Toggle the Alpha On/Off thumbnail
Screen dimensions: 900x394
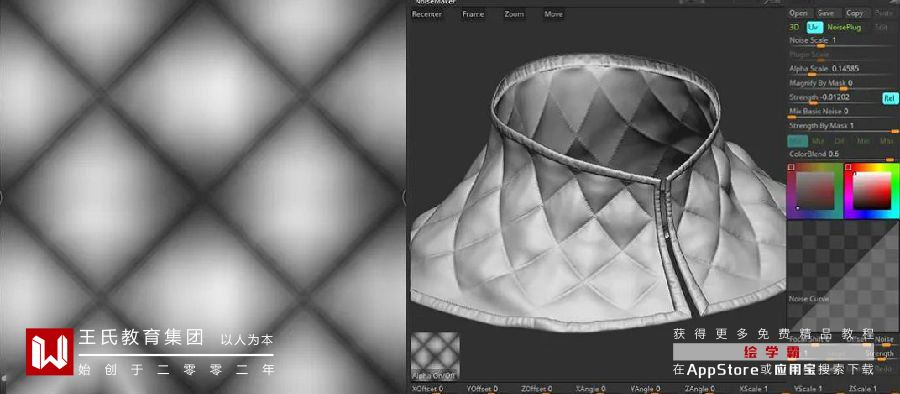(x=435, y=355)
